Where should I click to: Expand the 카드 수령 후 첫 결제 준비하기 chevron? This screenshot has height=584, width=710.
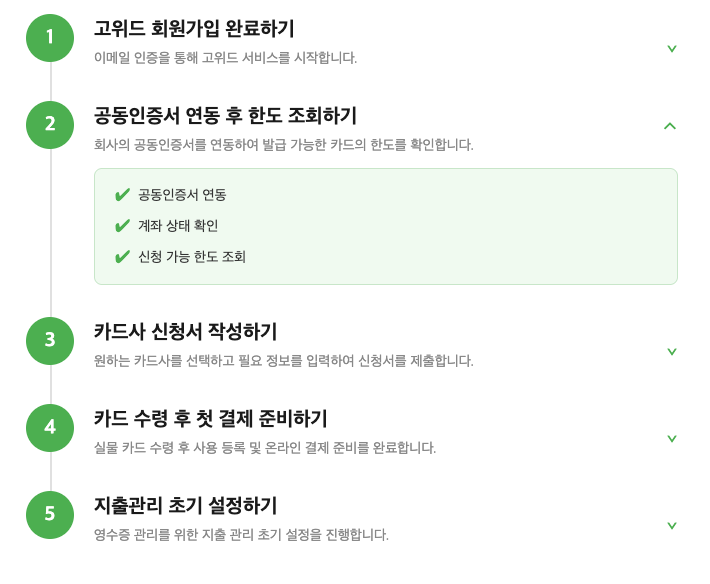tap(672, 438)
